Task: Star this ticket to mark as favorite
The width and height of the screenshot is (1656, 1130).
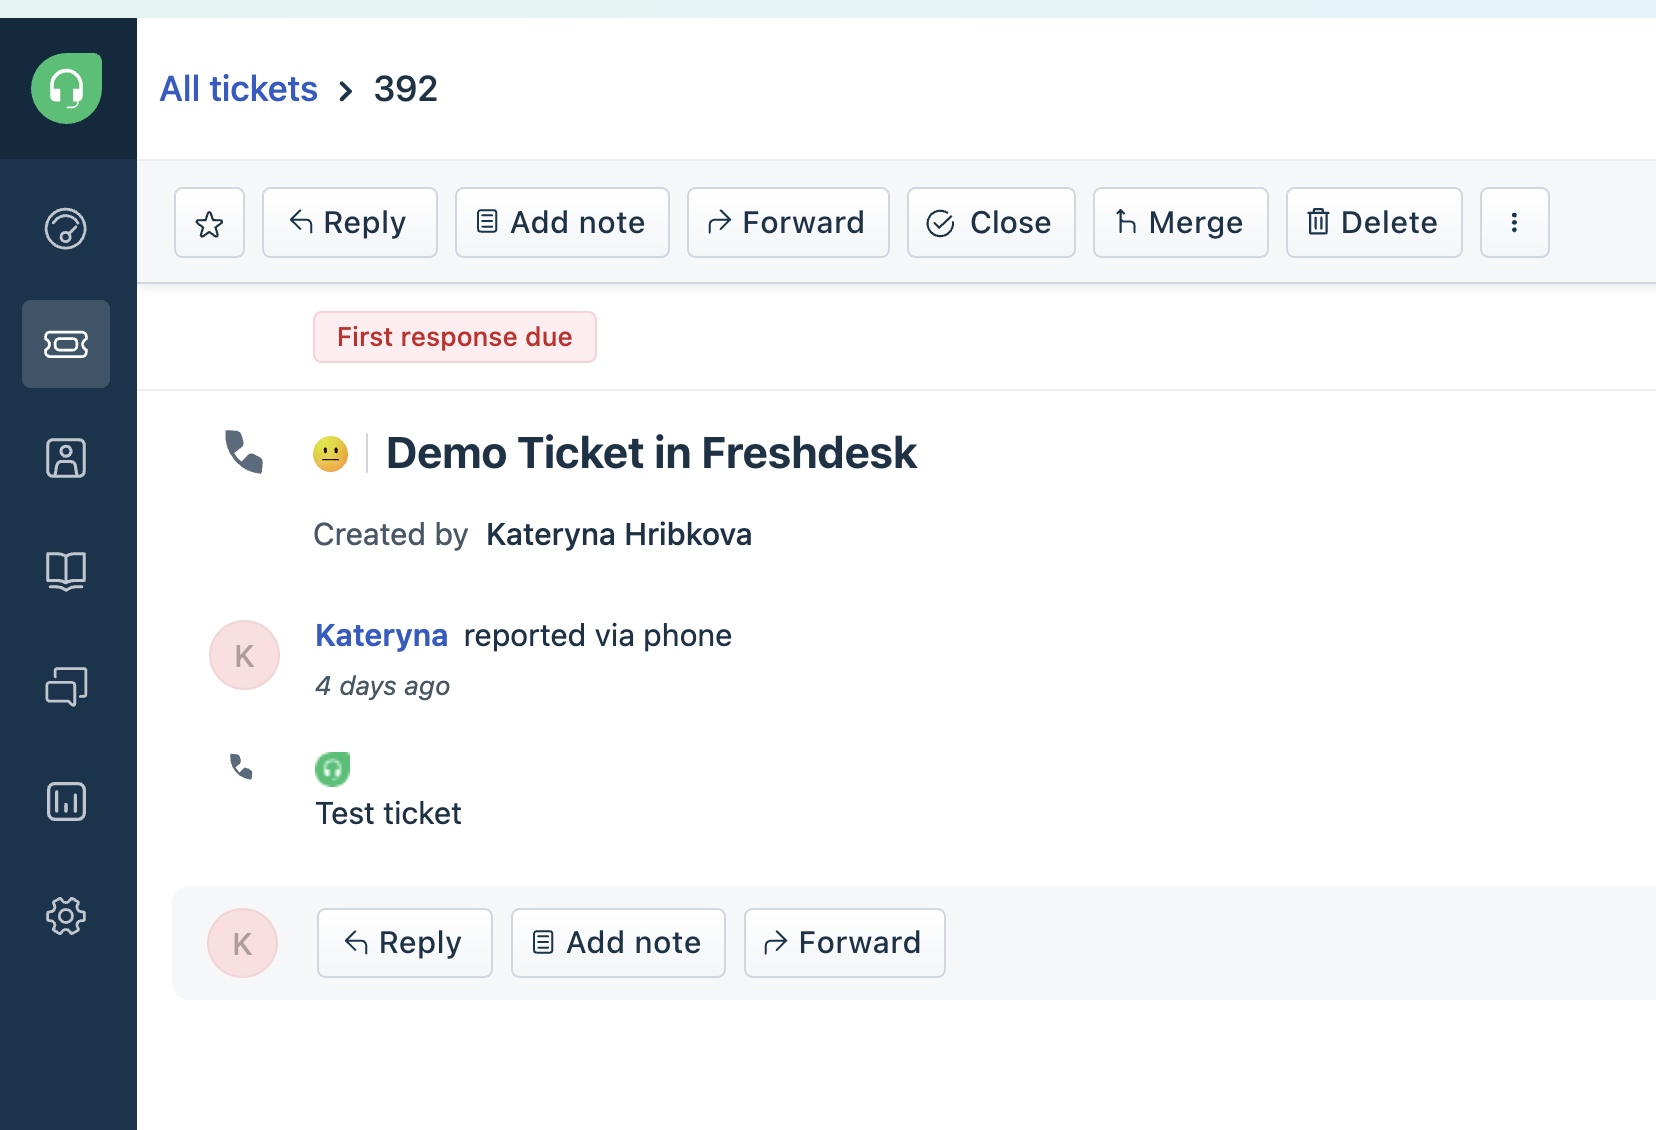Action: 209,223
